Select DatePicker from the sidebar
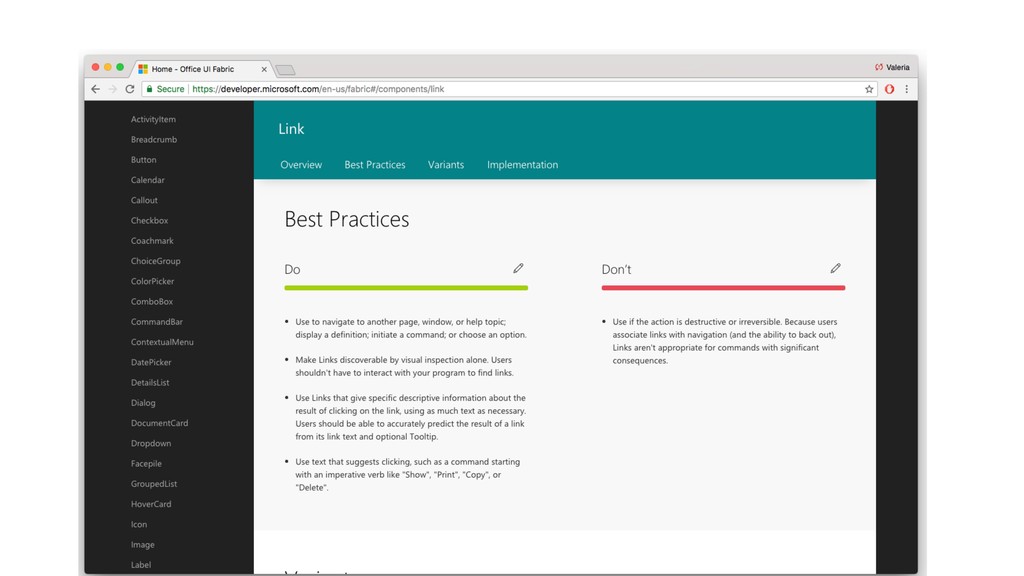The image size is (1024, 576). click(x=151, y=362)
